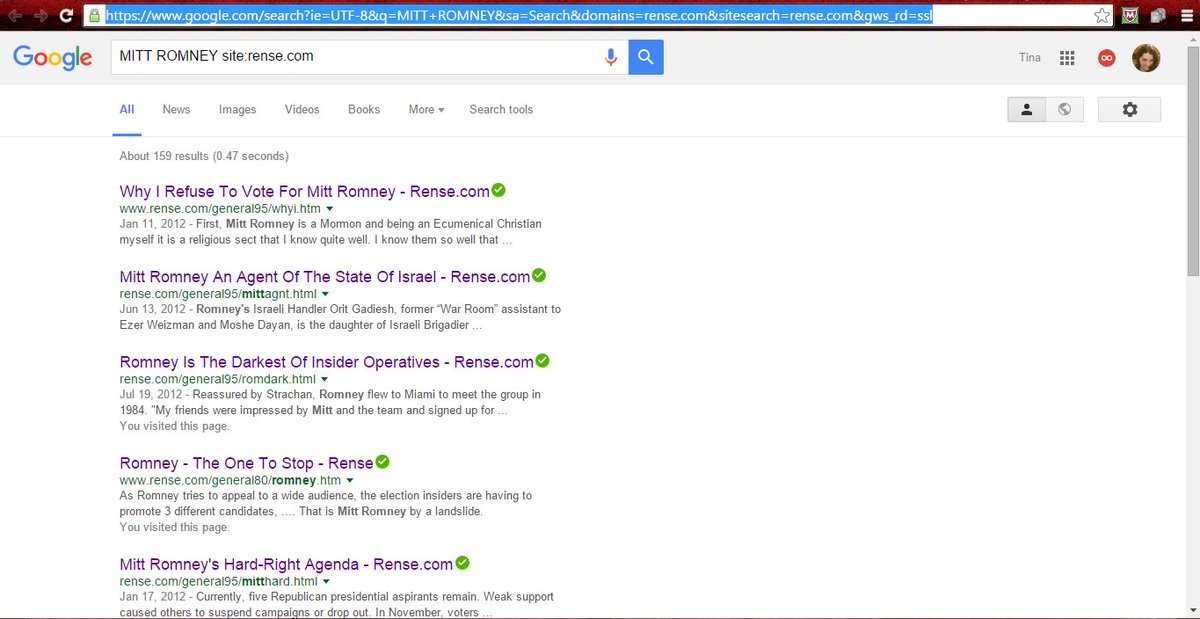Click the www.rense.com/general95/whyi.htm URL text
The height and width of the screenshot is (619, 1200).
coord(220,209)
